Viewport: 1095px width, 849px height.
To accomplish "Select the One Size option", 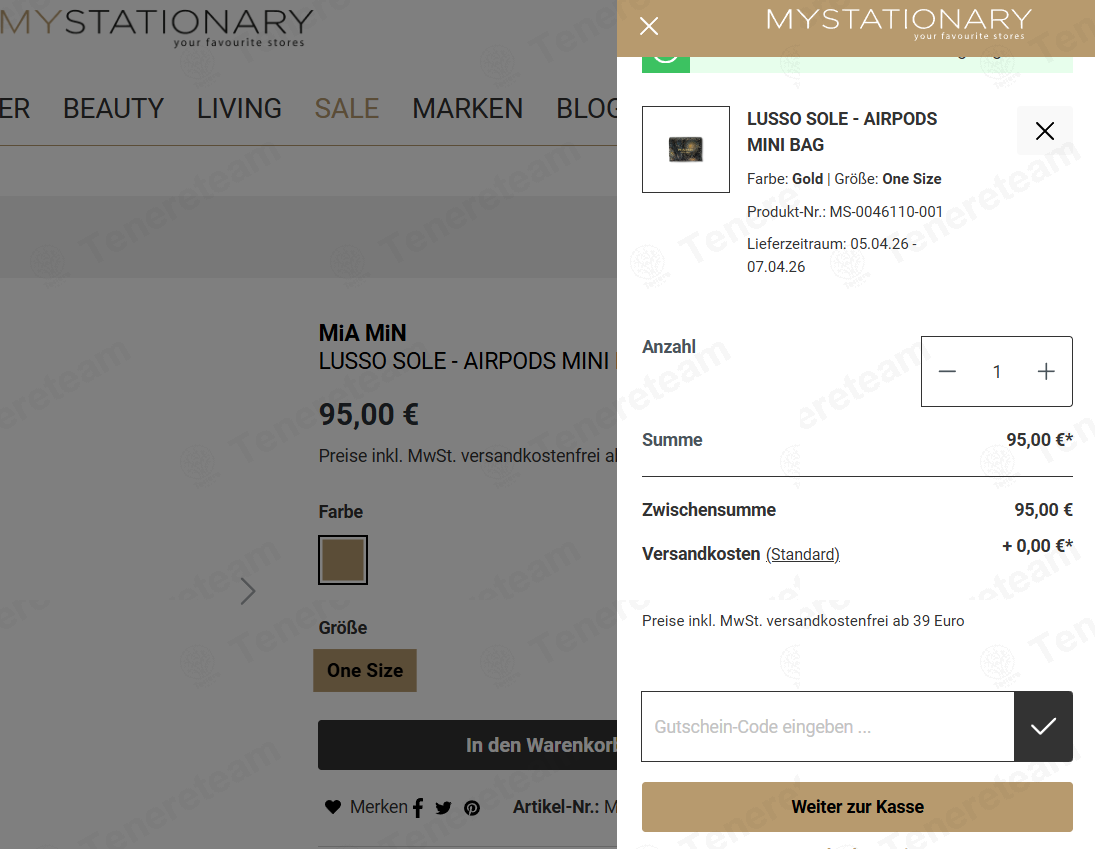I will pyautogui.click(x=365, y=670).
